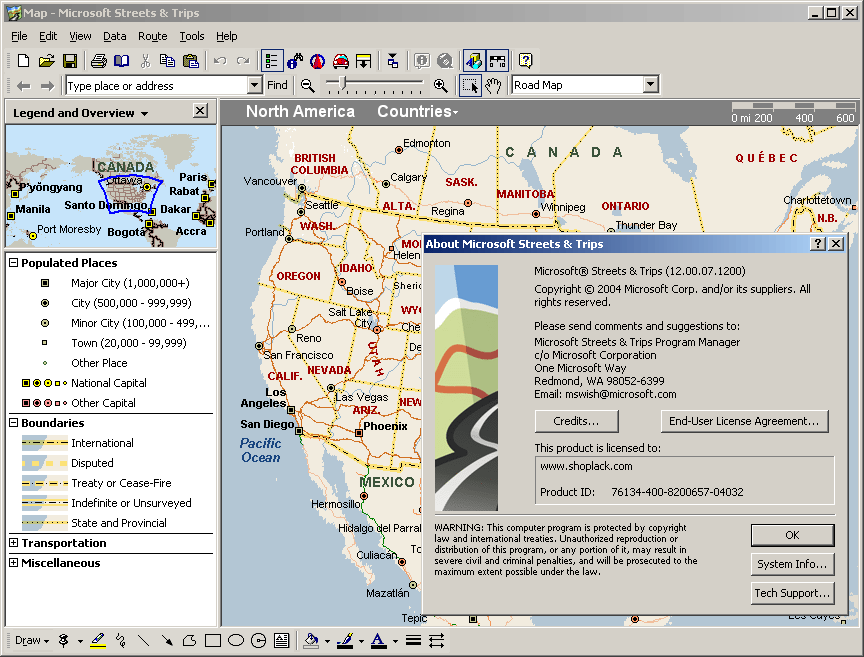Image resolution: width=864 pixels, height=657 pixels.
Task: Click the font color A swatch
Action: click(379, 640)
